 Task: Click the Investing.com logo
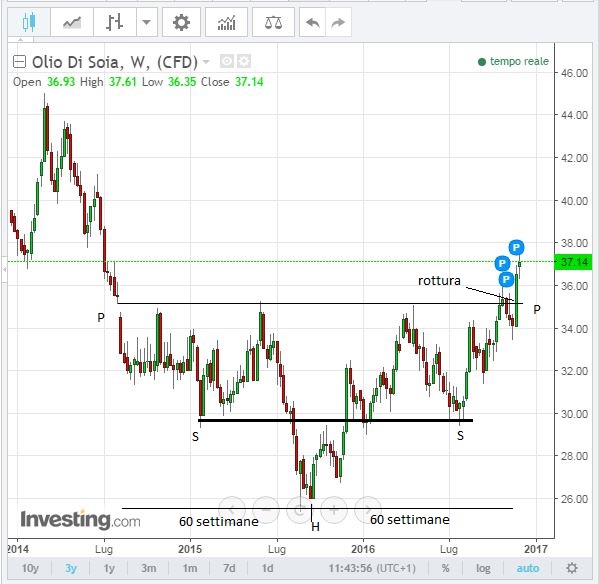[81, 520]
